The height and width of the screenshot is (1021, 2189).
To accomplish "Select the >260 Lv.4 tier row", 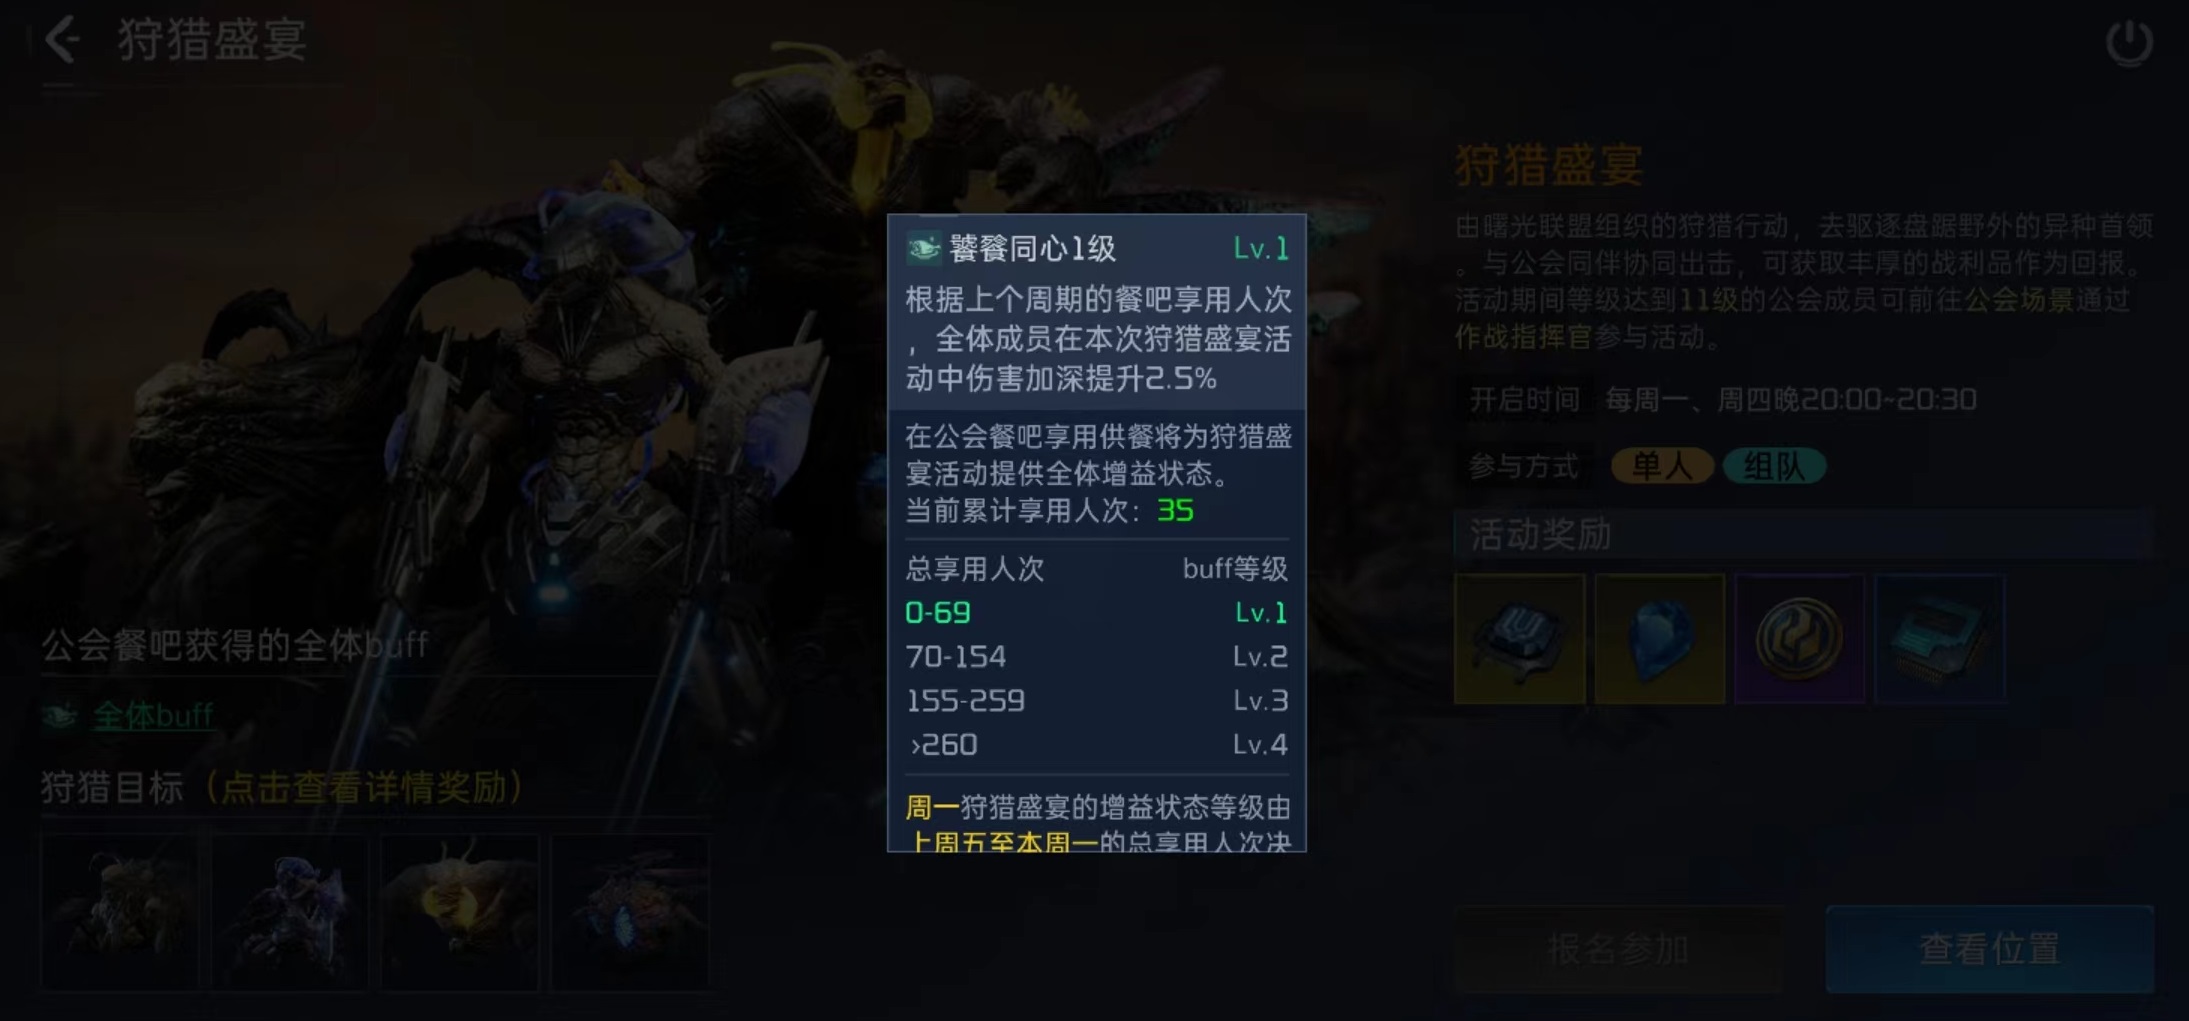I will pos(1096,744).
